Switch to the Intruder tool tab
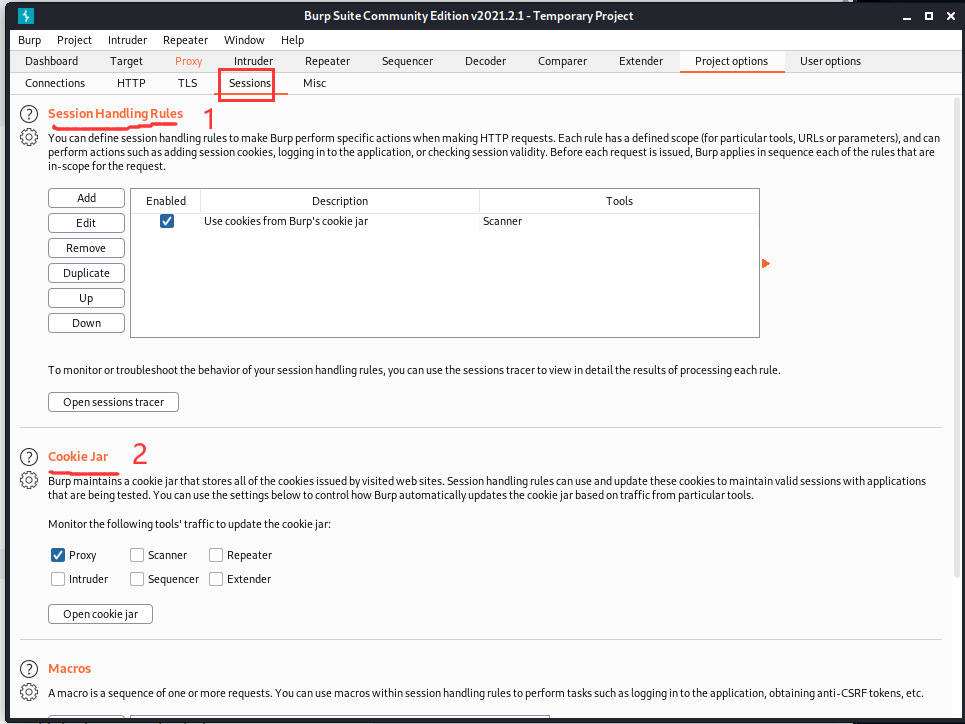 254,61
